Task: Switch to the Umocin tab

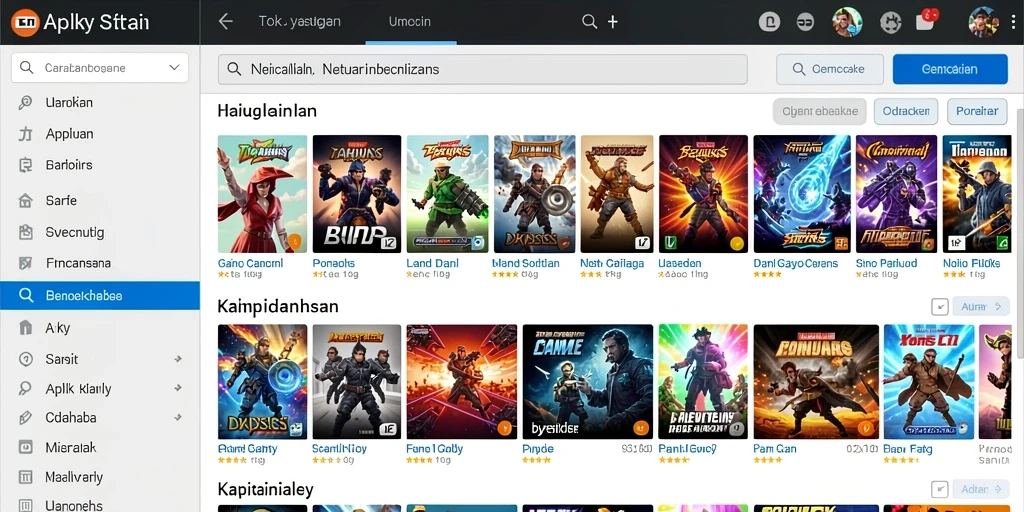Action: pos(409,22)
